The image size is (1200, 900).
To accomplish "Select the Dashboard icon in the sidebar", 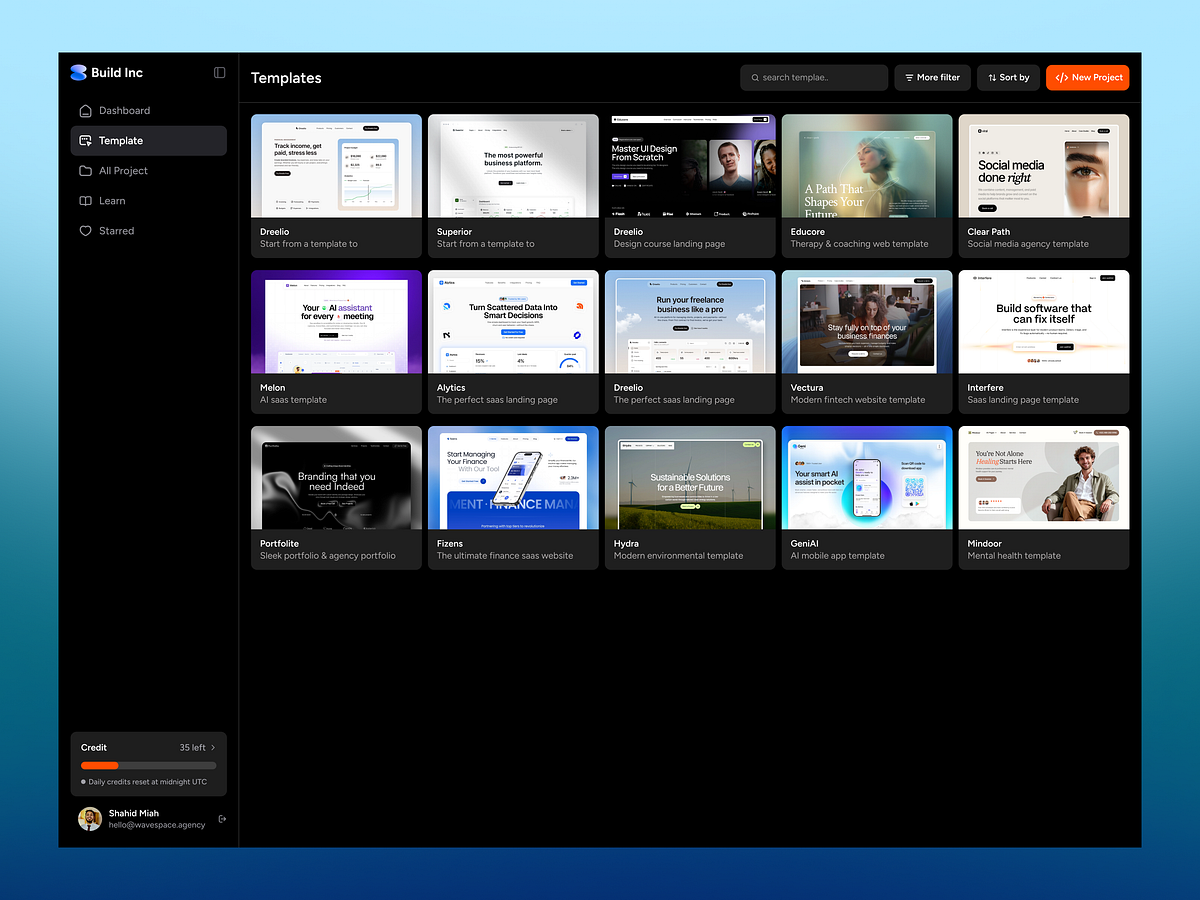I will (x=86, y=111).
